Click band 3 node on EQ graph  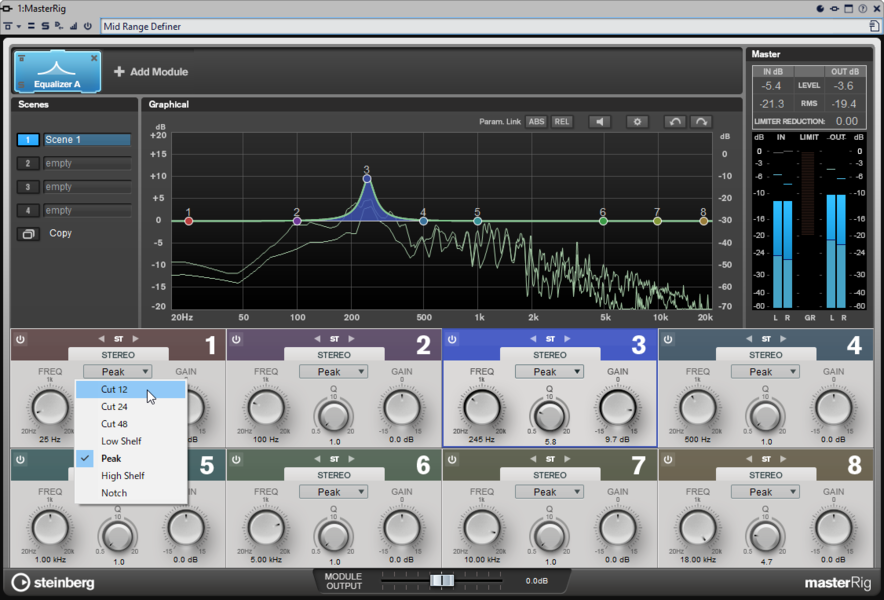[x=367, y=179]
